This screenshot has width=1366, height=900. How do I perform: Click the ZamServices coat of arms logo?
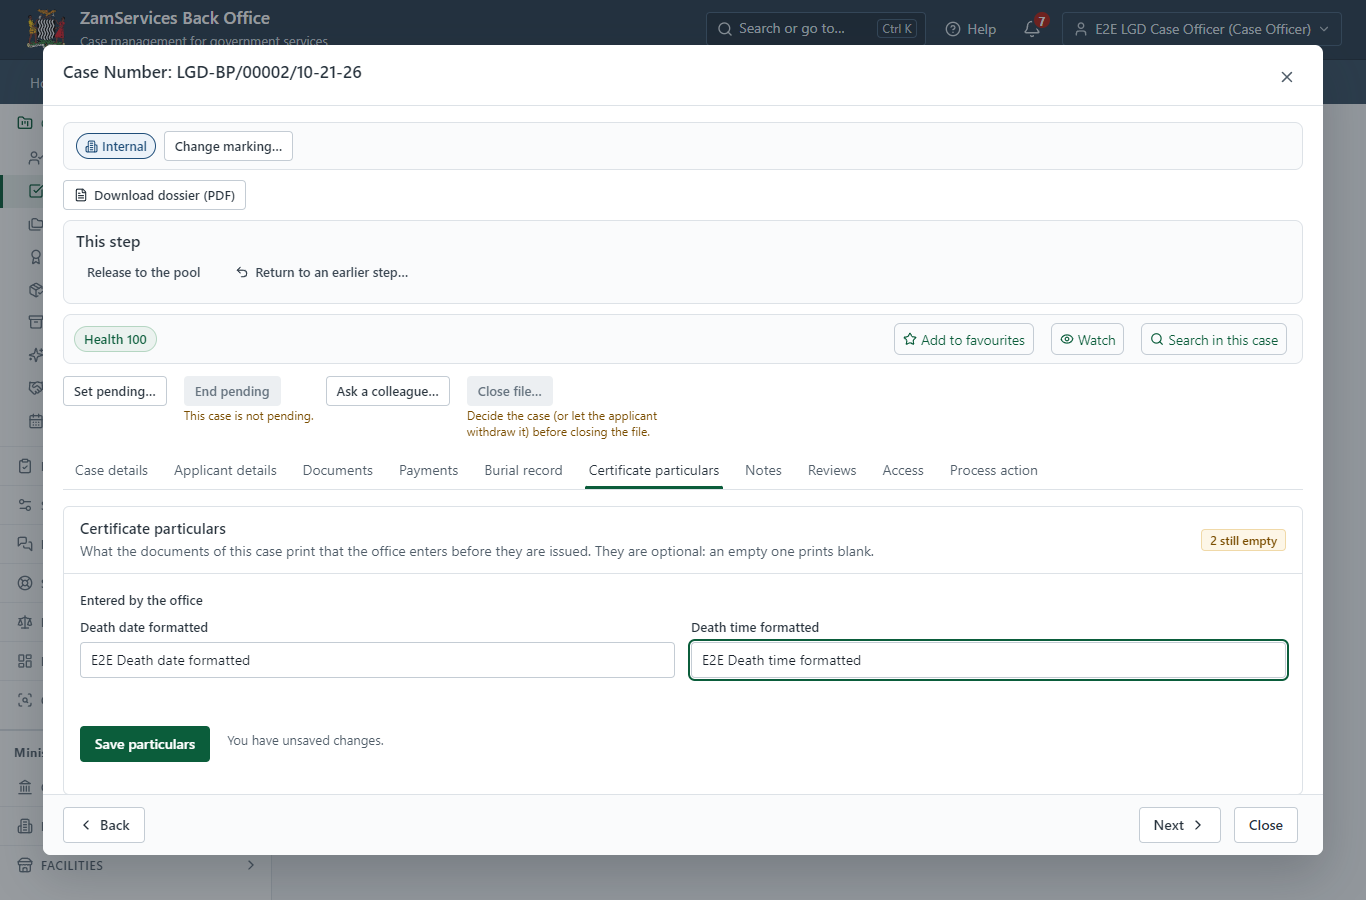[x=46, y=28]
